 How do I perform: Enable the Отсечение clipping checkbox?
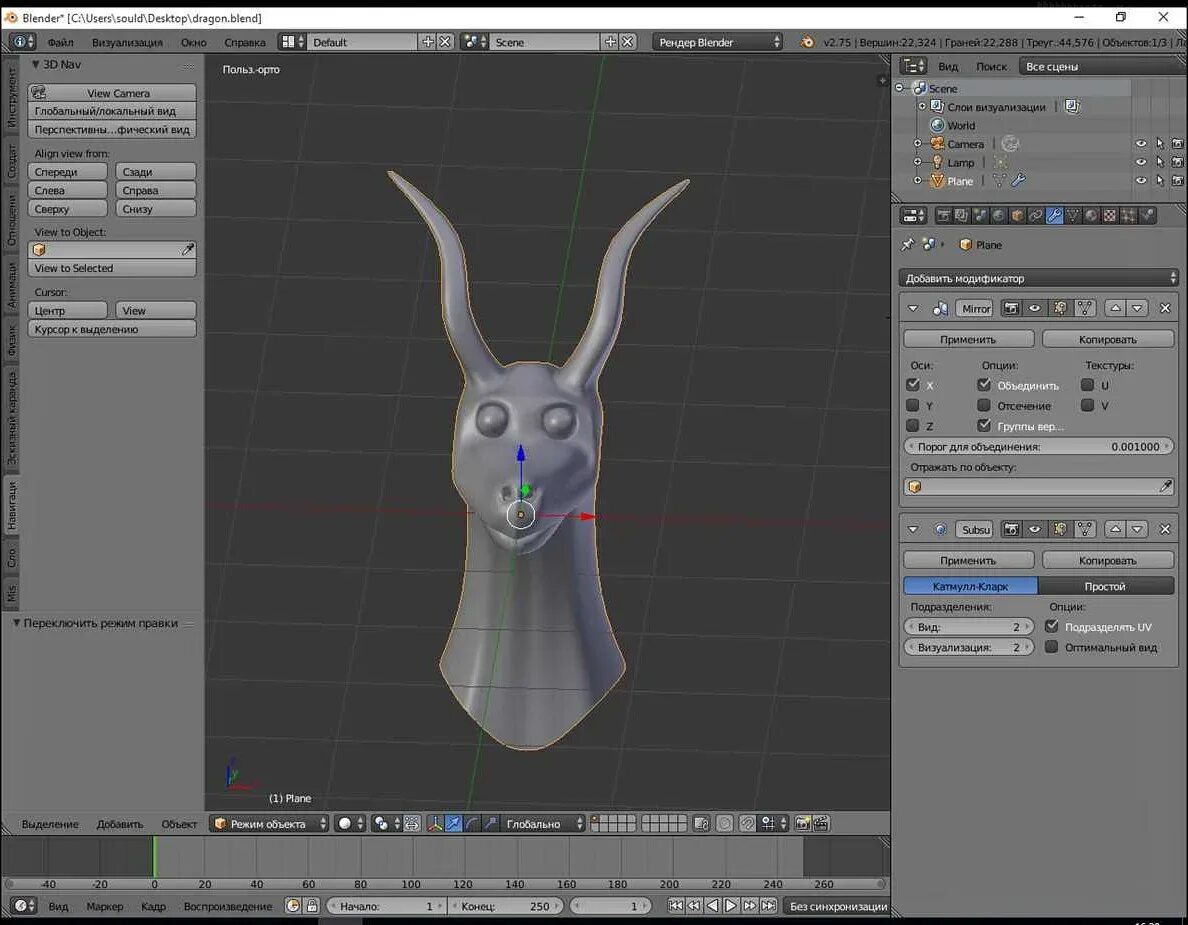point(983,405)
